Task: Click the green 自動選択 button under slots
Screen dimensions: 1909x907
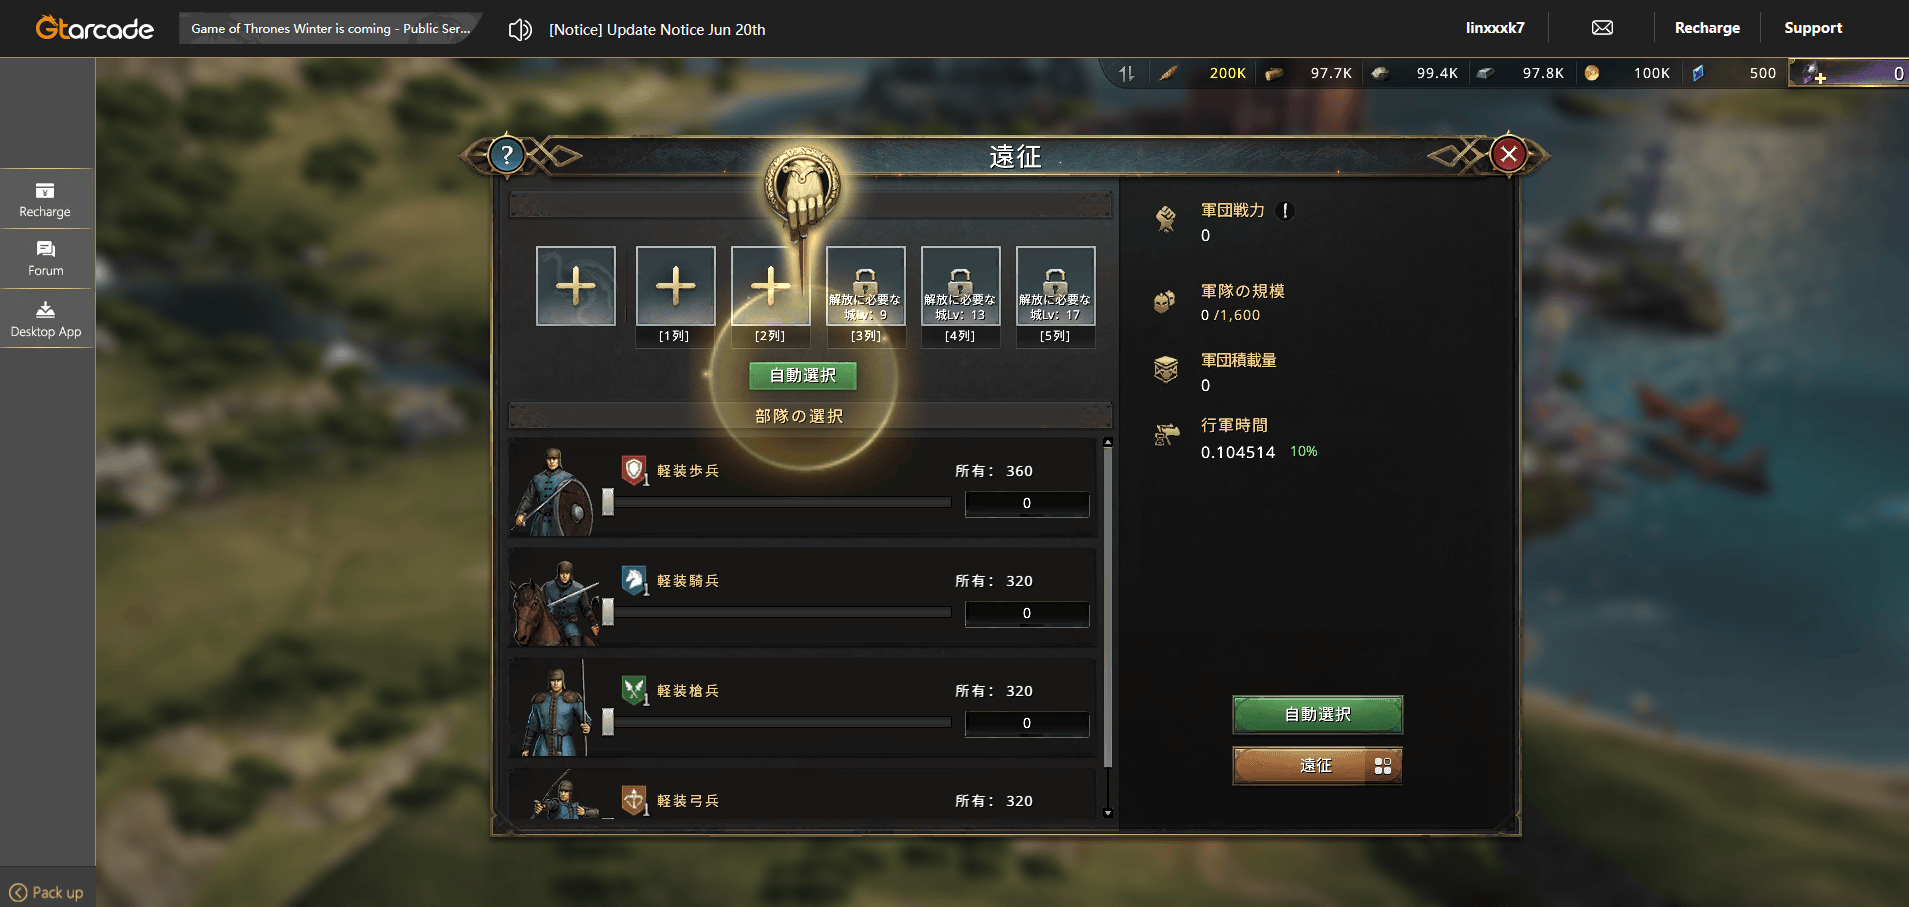Action: tap(803, 376)
